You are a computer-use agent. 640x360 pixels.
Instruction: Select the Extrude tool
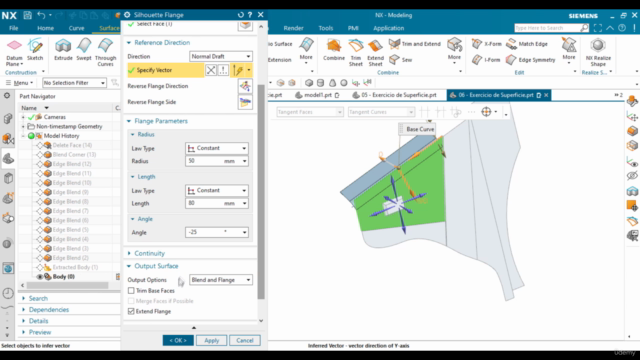63,50
